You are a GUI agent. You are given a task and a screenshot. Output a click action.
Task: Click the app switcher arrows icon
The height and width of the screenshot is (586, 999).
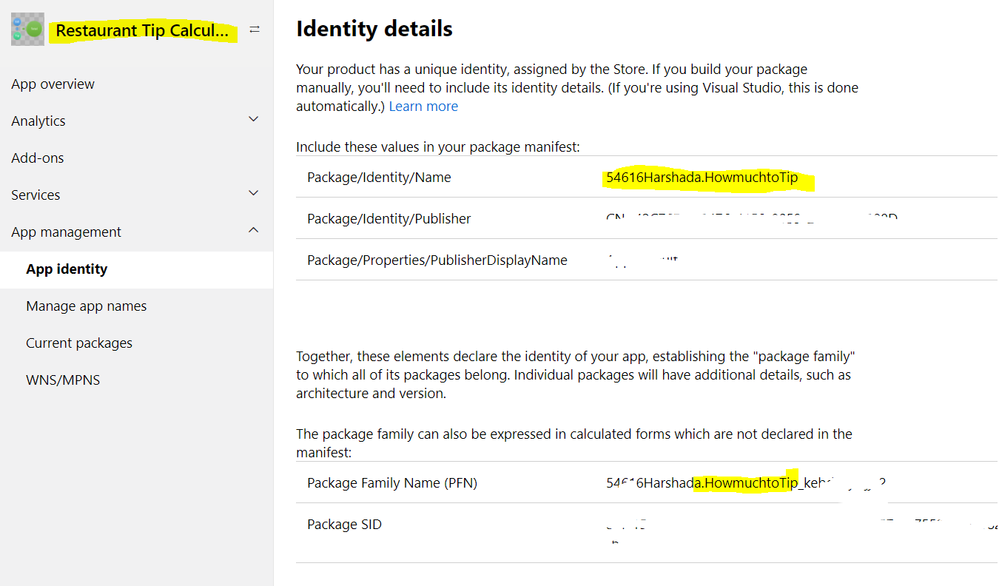[254, 30]
